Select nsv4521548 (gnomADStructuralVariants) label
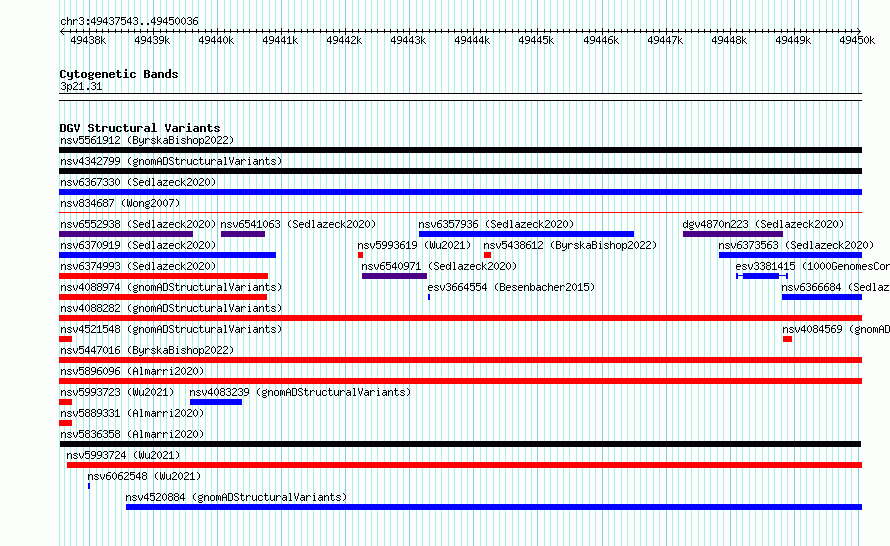The image size is (890, 546). [171, 329]
